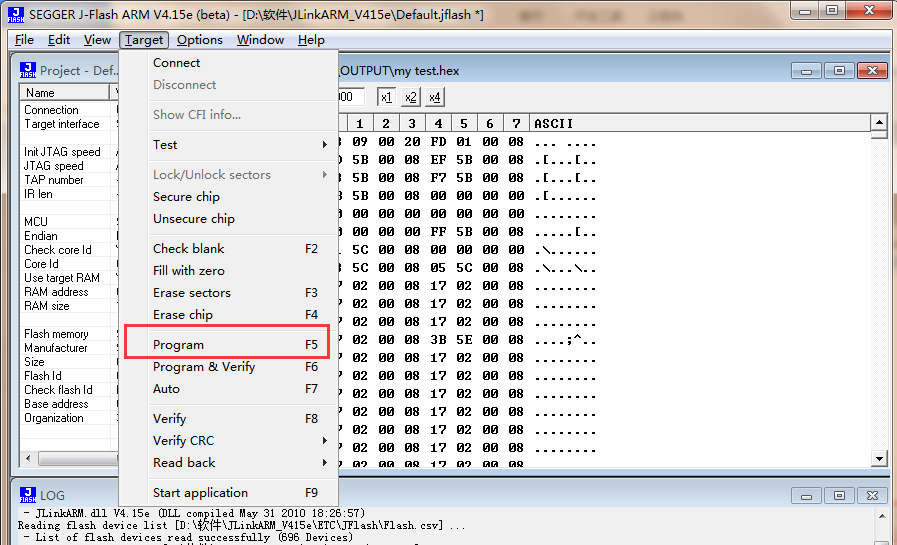The image size is (897, 545).
Task: Choose Start application
Action: pos(229,493)
